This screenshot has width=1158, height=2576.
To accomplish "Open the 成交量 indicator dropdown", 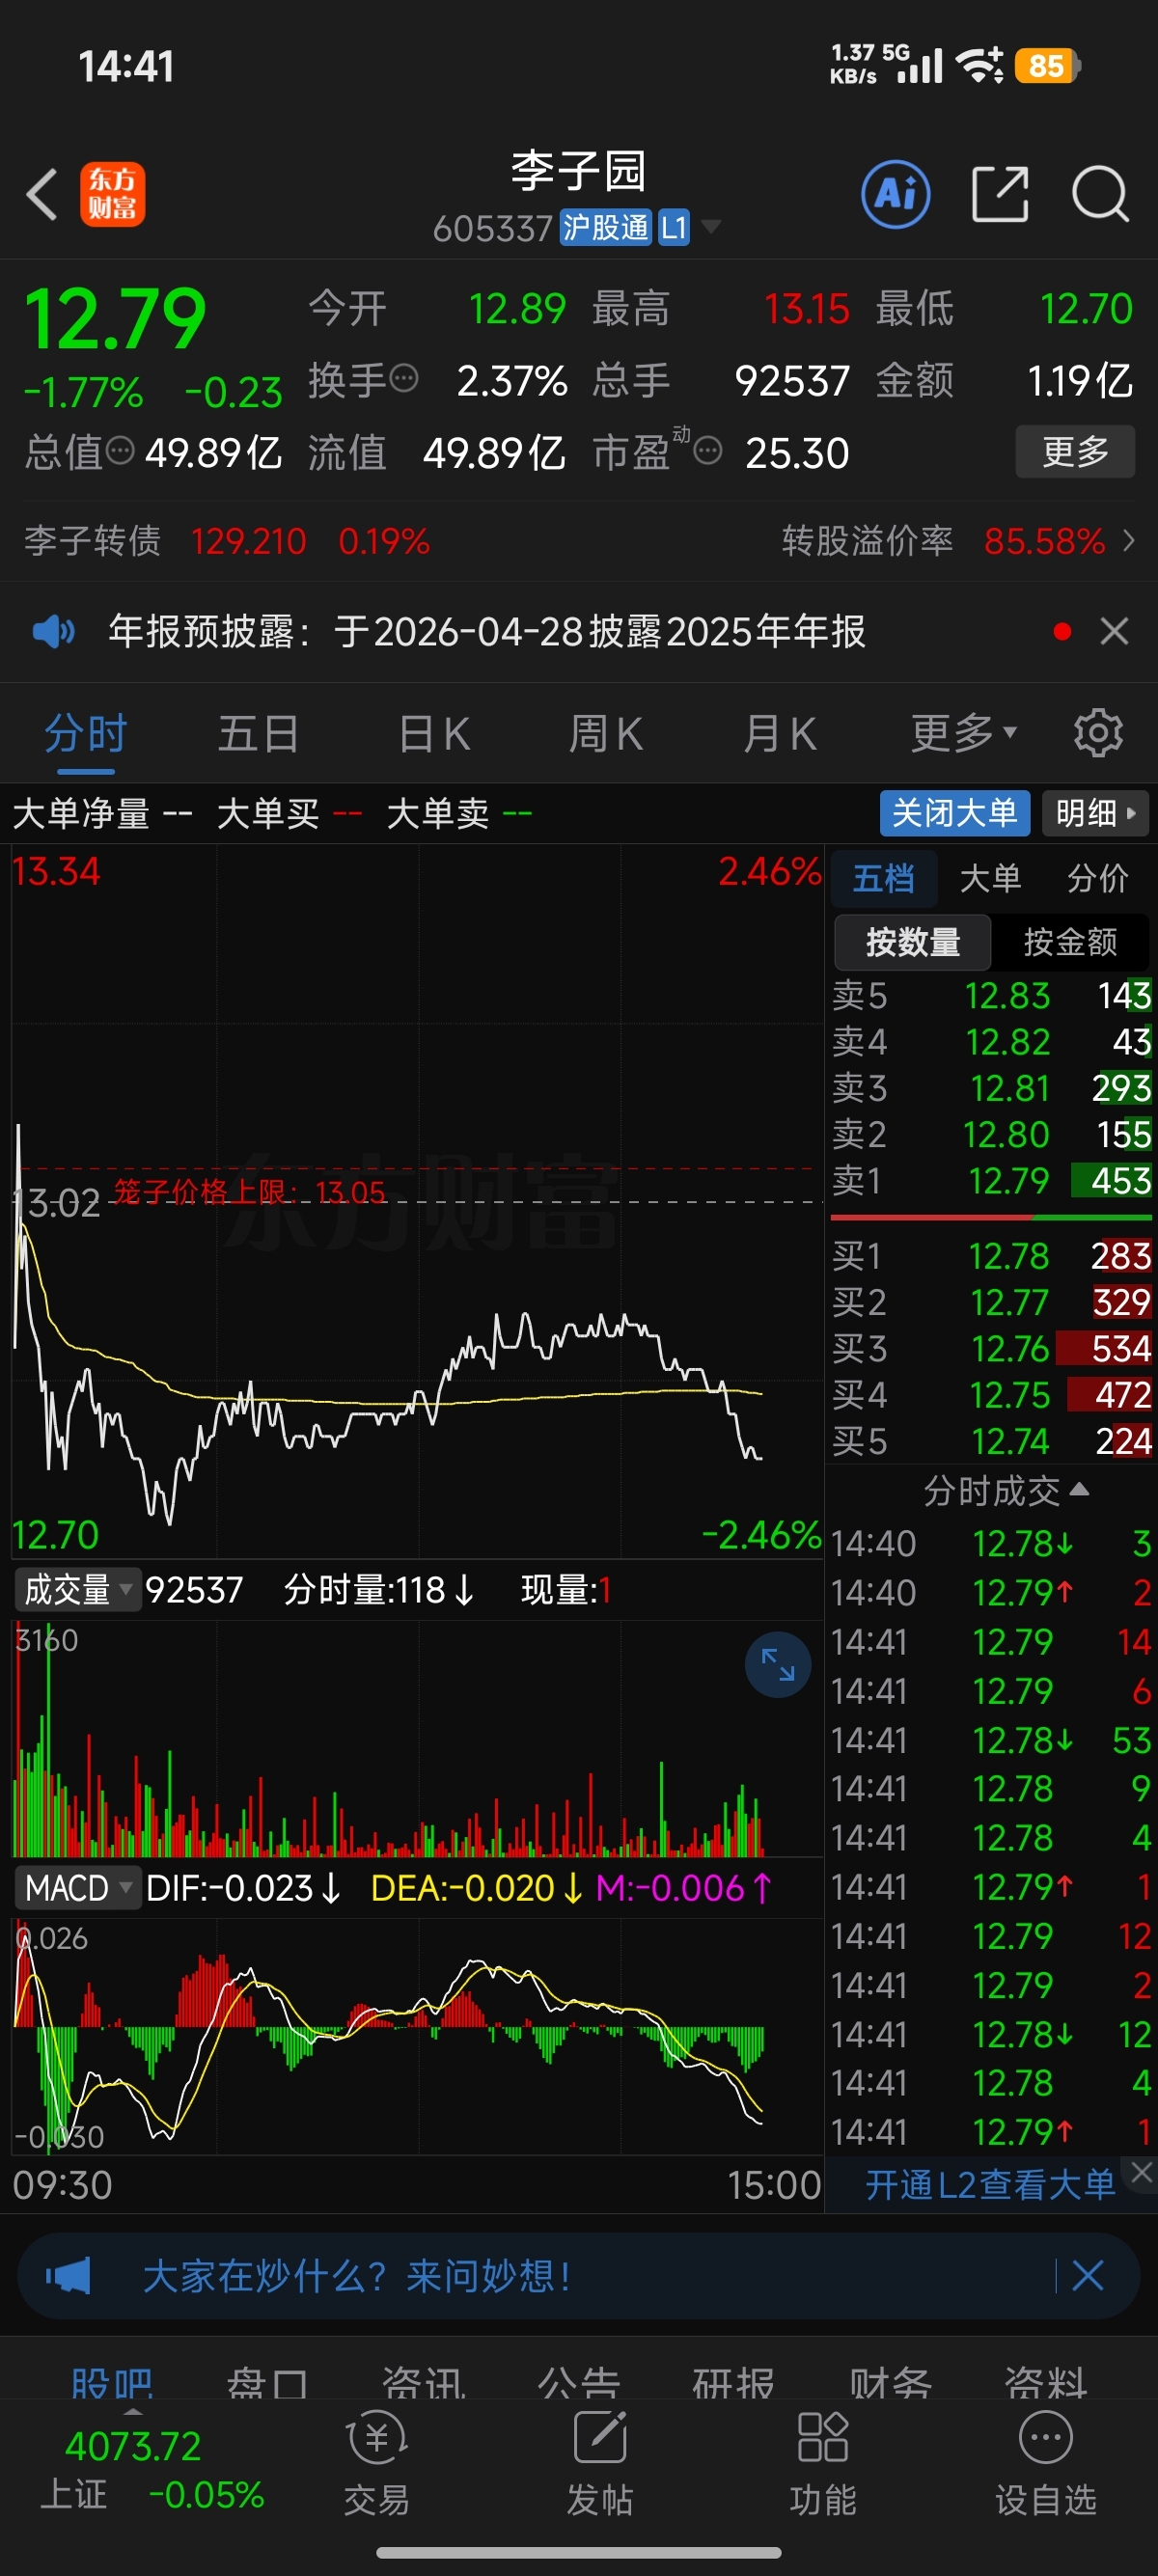I will click(78, 1589).
